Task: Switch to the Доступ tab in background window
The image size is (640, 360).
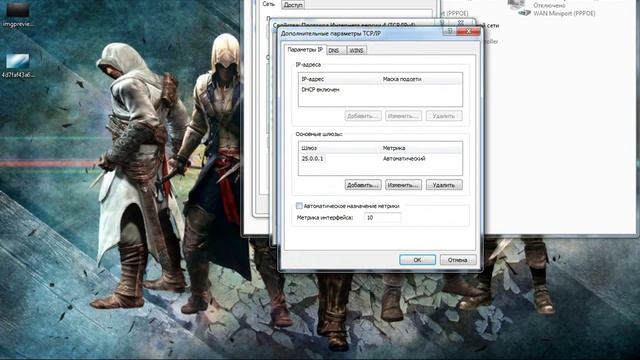Action: tap(293, 5)
